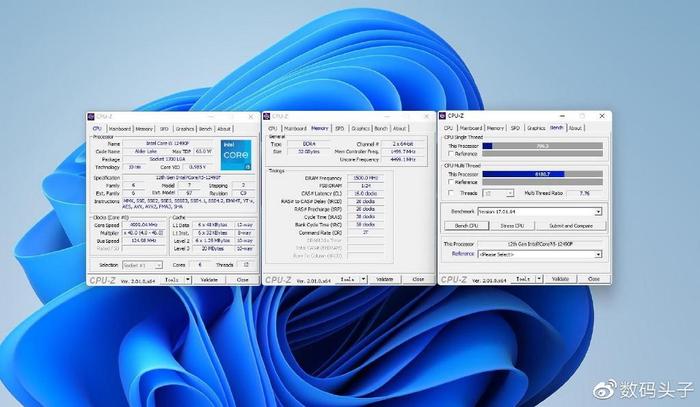Open the Threads count dropdown in Bench window
Image resolution: width=700 pixels, height=407 pixels.
[499, 193]
